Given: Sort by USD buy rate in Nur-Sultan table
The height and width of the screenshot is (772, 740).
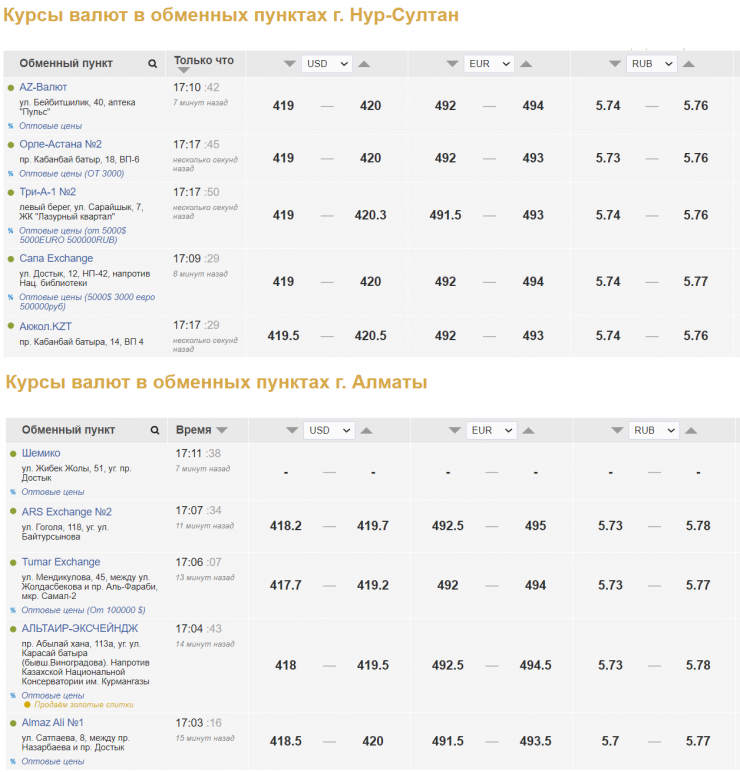Looking at the screenshot, I should 289,64.
